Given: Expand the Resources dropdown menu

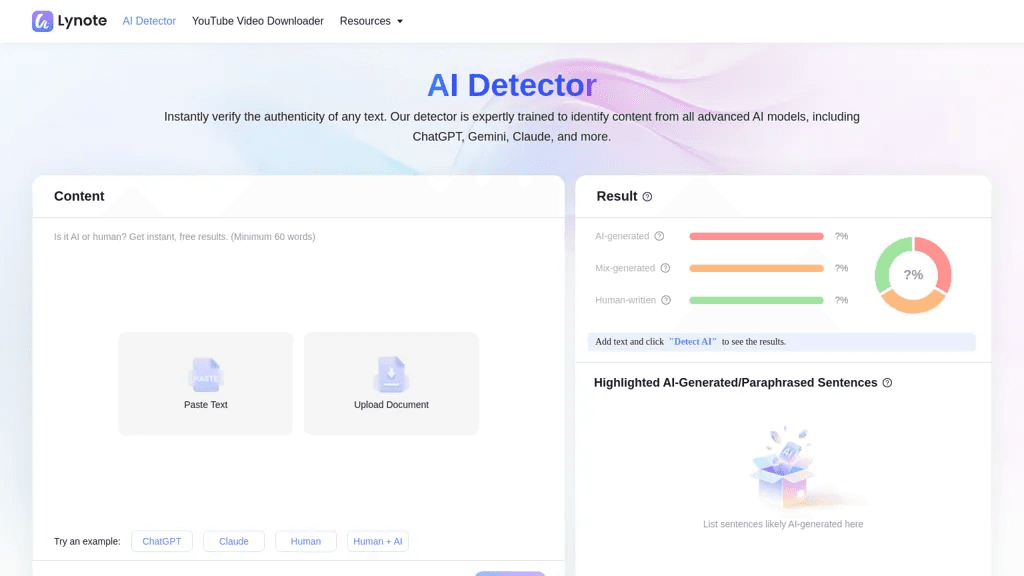Looking at the screenshot, I should pos(371,21).
